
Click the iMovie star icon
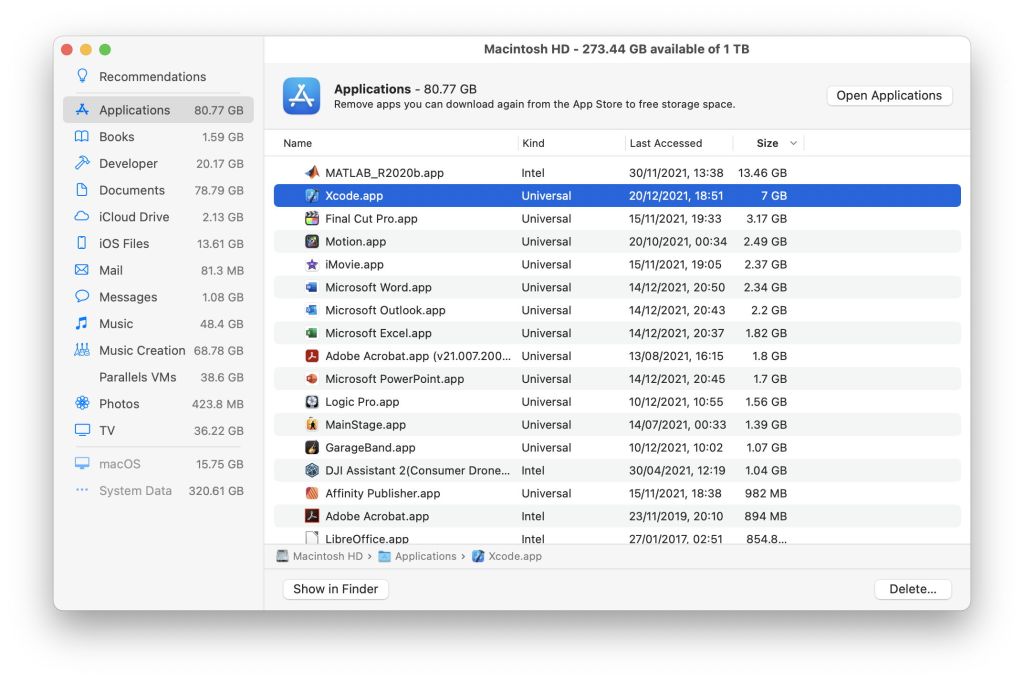(312, 265)
